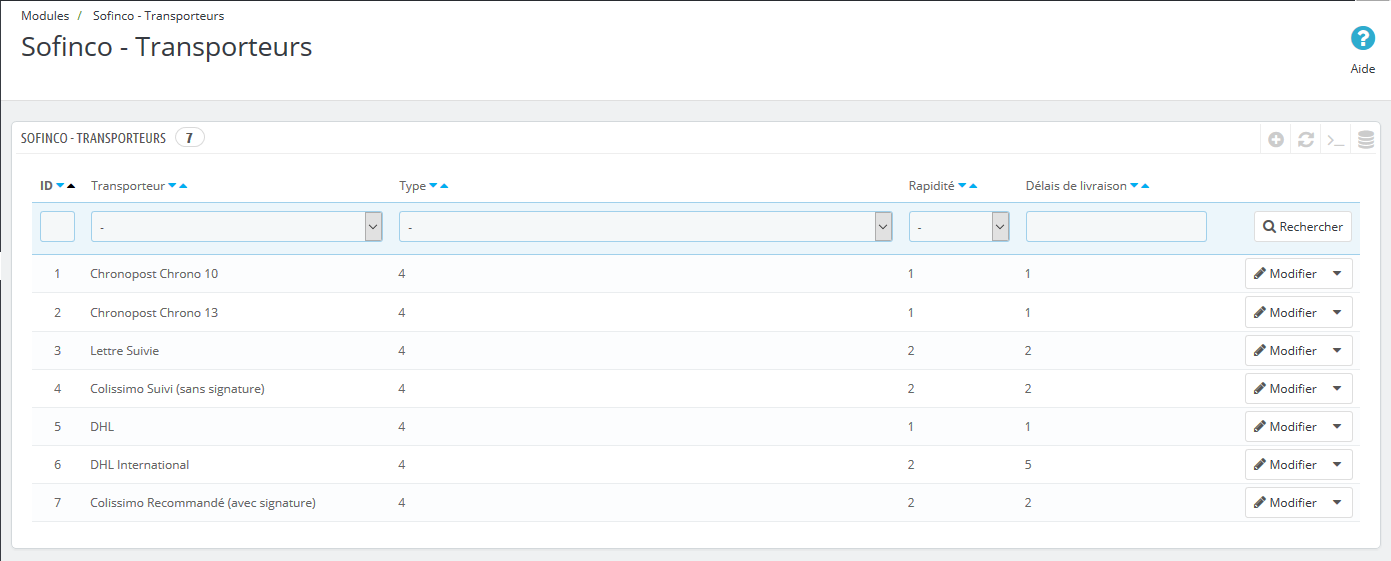1391x561 pixels.
Task: Open the Aide help icon
Action: (1362, 39)
